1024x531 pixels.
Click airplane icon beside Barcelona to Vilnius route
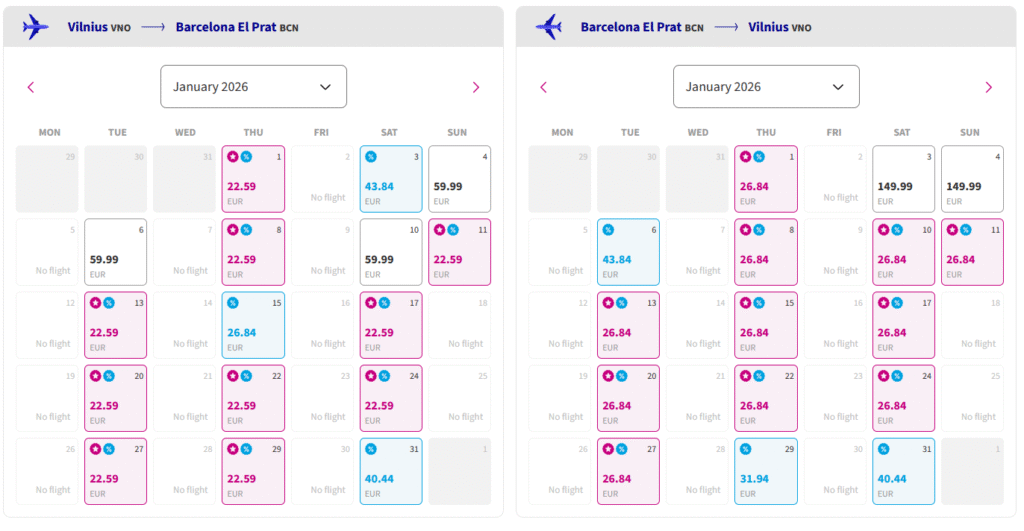pyautogui.click(x=548, y=27)
